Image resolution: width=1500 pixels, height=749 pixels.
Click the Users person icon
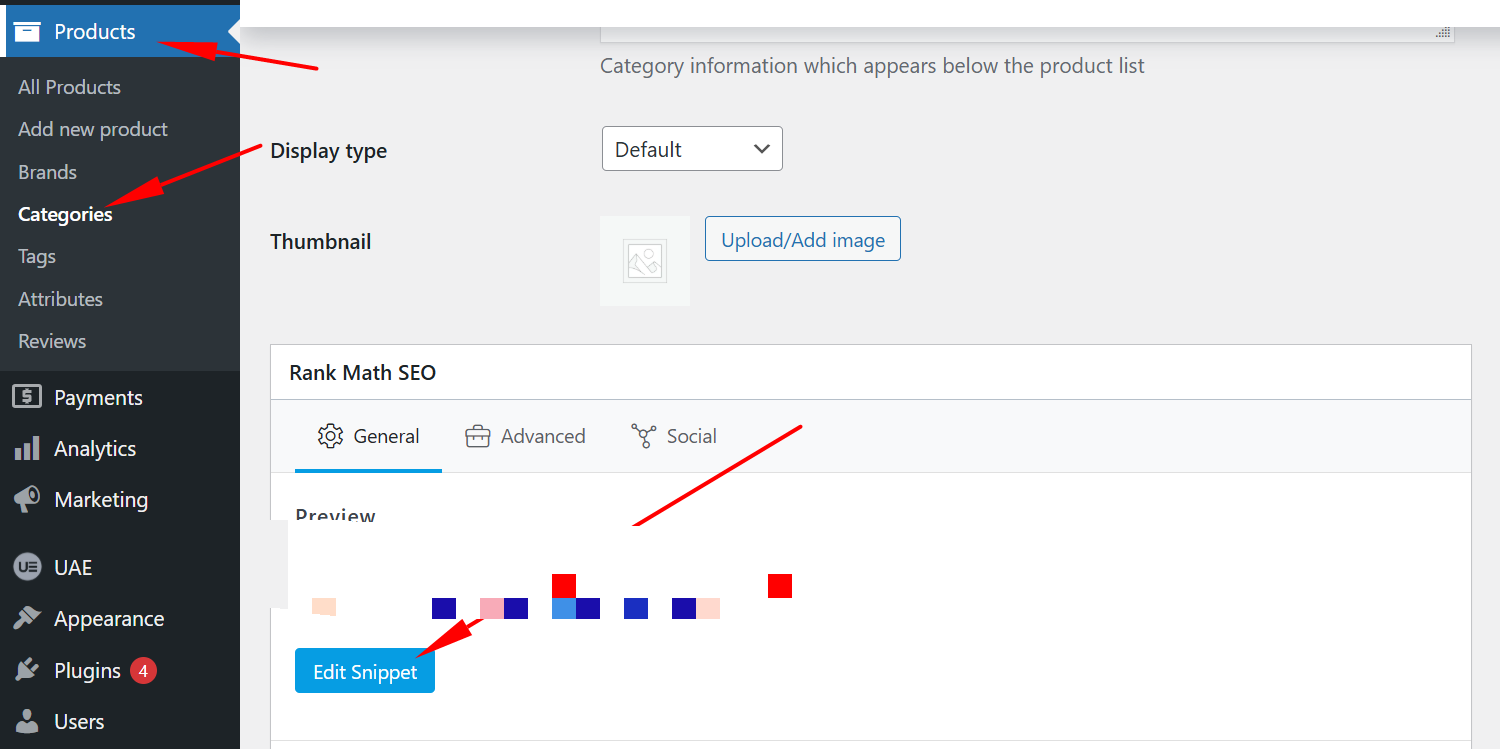point(27,721)
